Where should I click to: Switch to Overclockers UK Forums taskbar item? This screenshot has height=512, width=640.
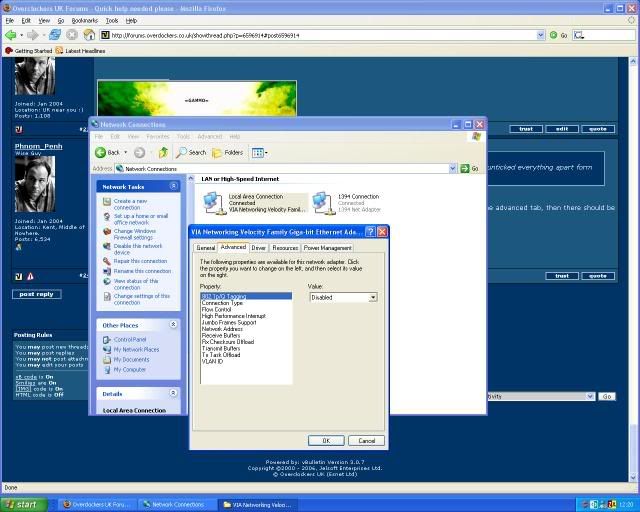(x=97, y=505)
